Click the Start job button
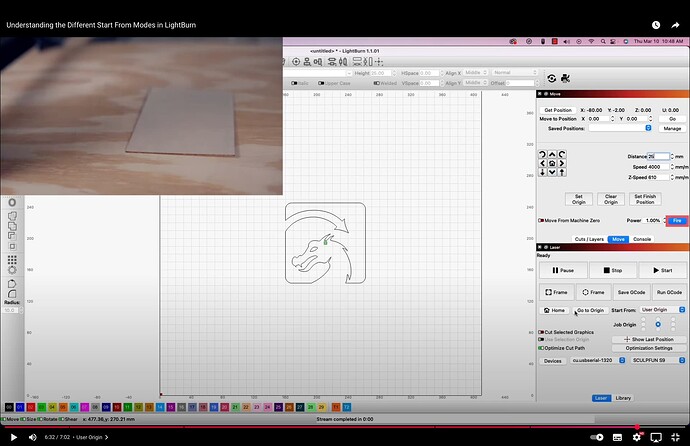The width and height of the screenshot is (690, 446). pos(662,270)
